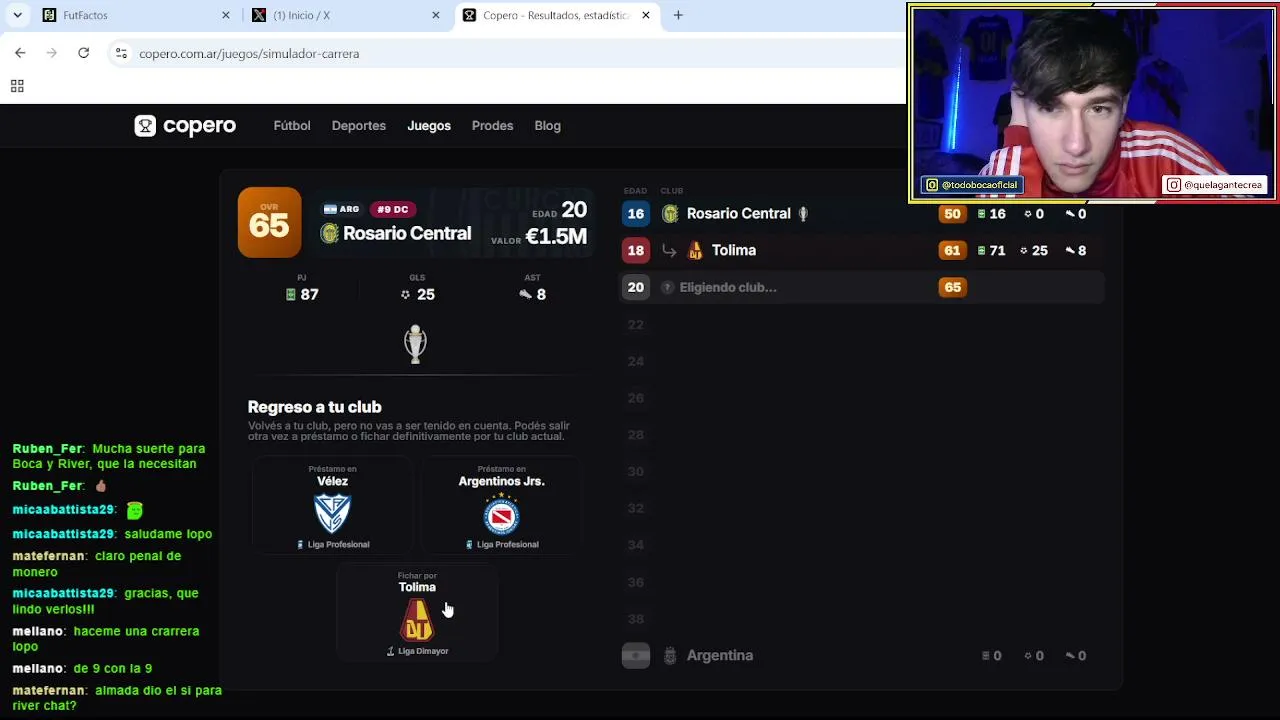
Task: Switch to the Inicio / X tab
Action: pyautogui.click(x=345, y=15)
